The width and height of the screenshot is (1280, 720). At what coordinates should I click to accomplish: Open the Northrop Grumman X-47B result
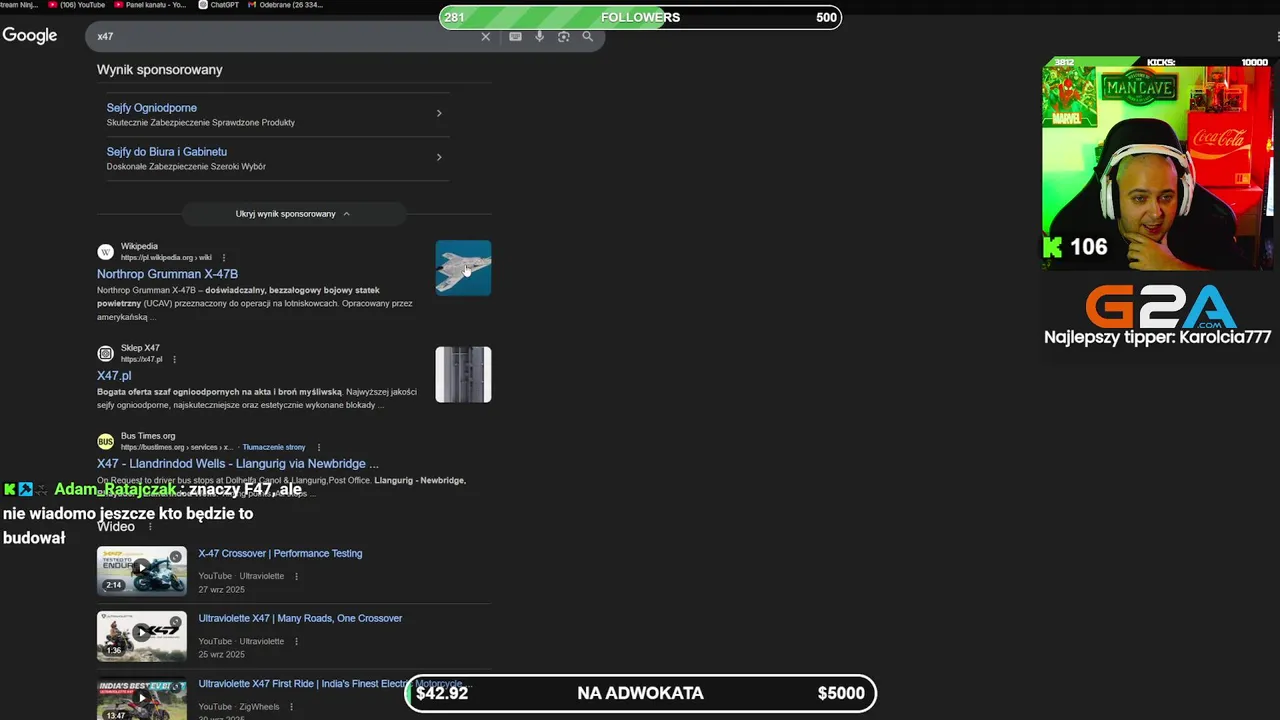coord(167,274)
